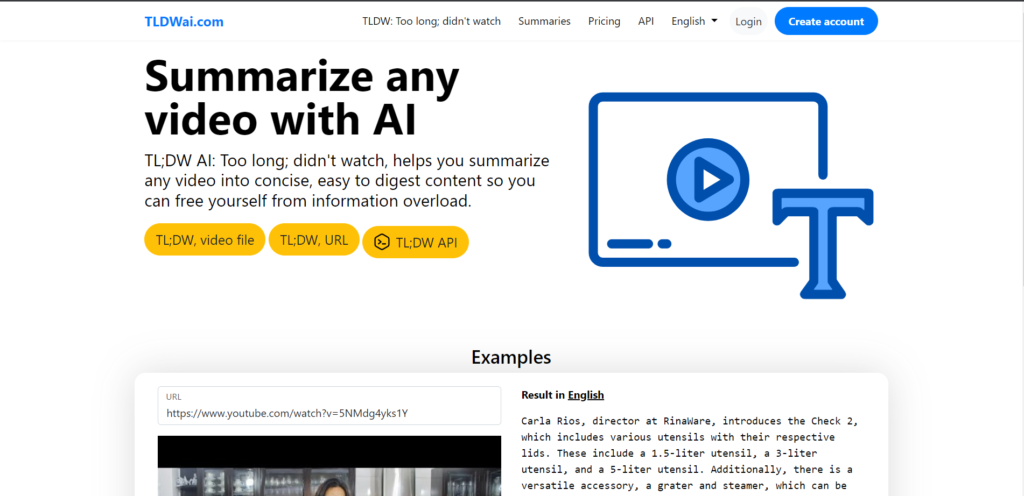This screenshot has height=496, width=1024.
Task: Click the TLDWai.com logo link
Action: 183,21
